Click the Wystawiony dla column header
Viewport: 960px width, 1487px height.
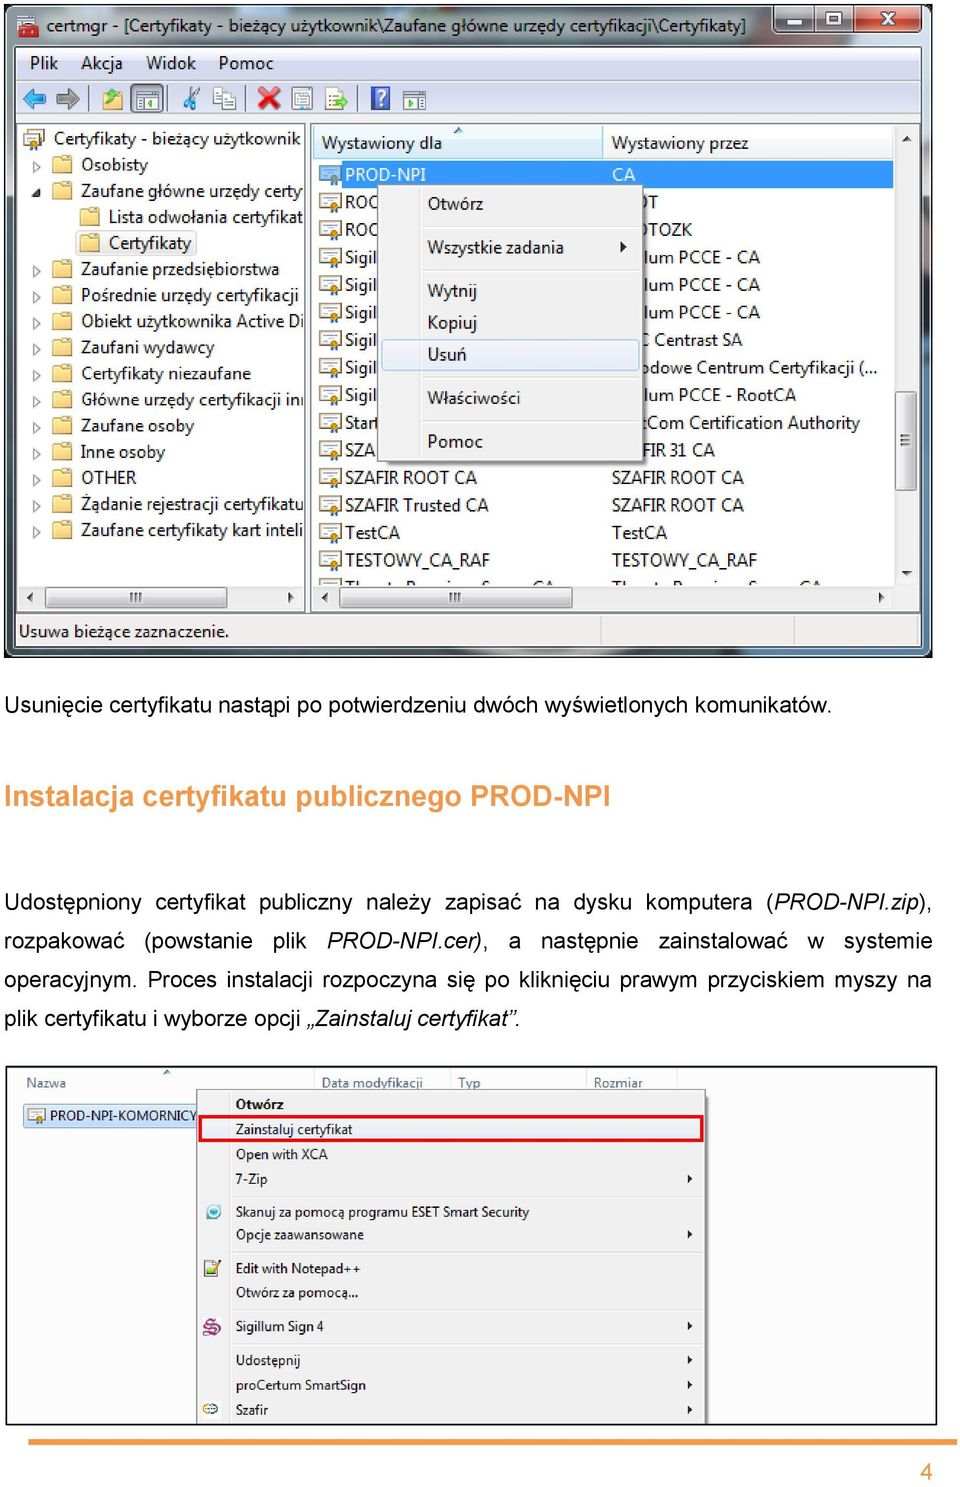pos(458,143)
